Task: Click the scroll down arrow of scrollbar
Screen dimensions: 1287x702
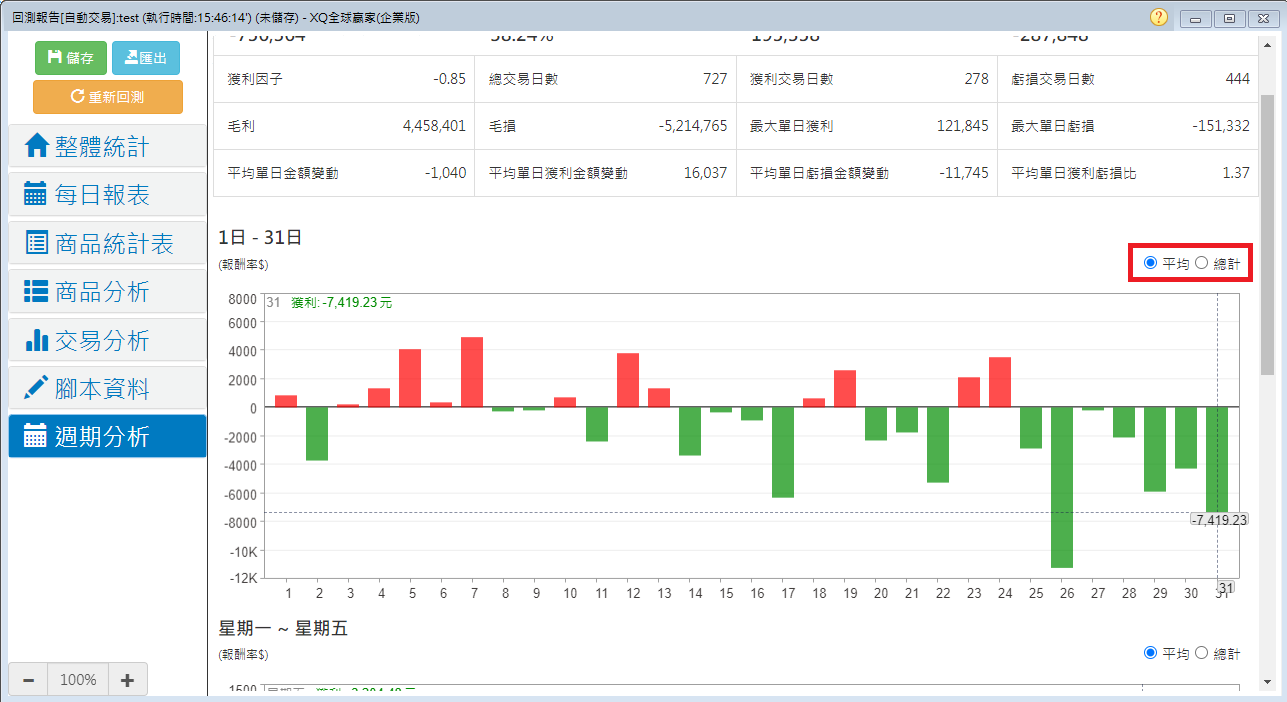Action: pos(1267,681)
